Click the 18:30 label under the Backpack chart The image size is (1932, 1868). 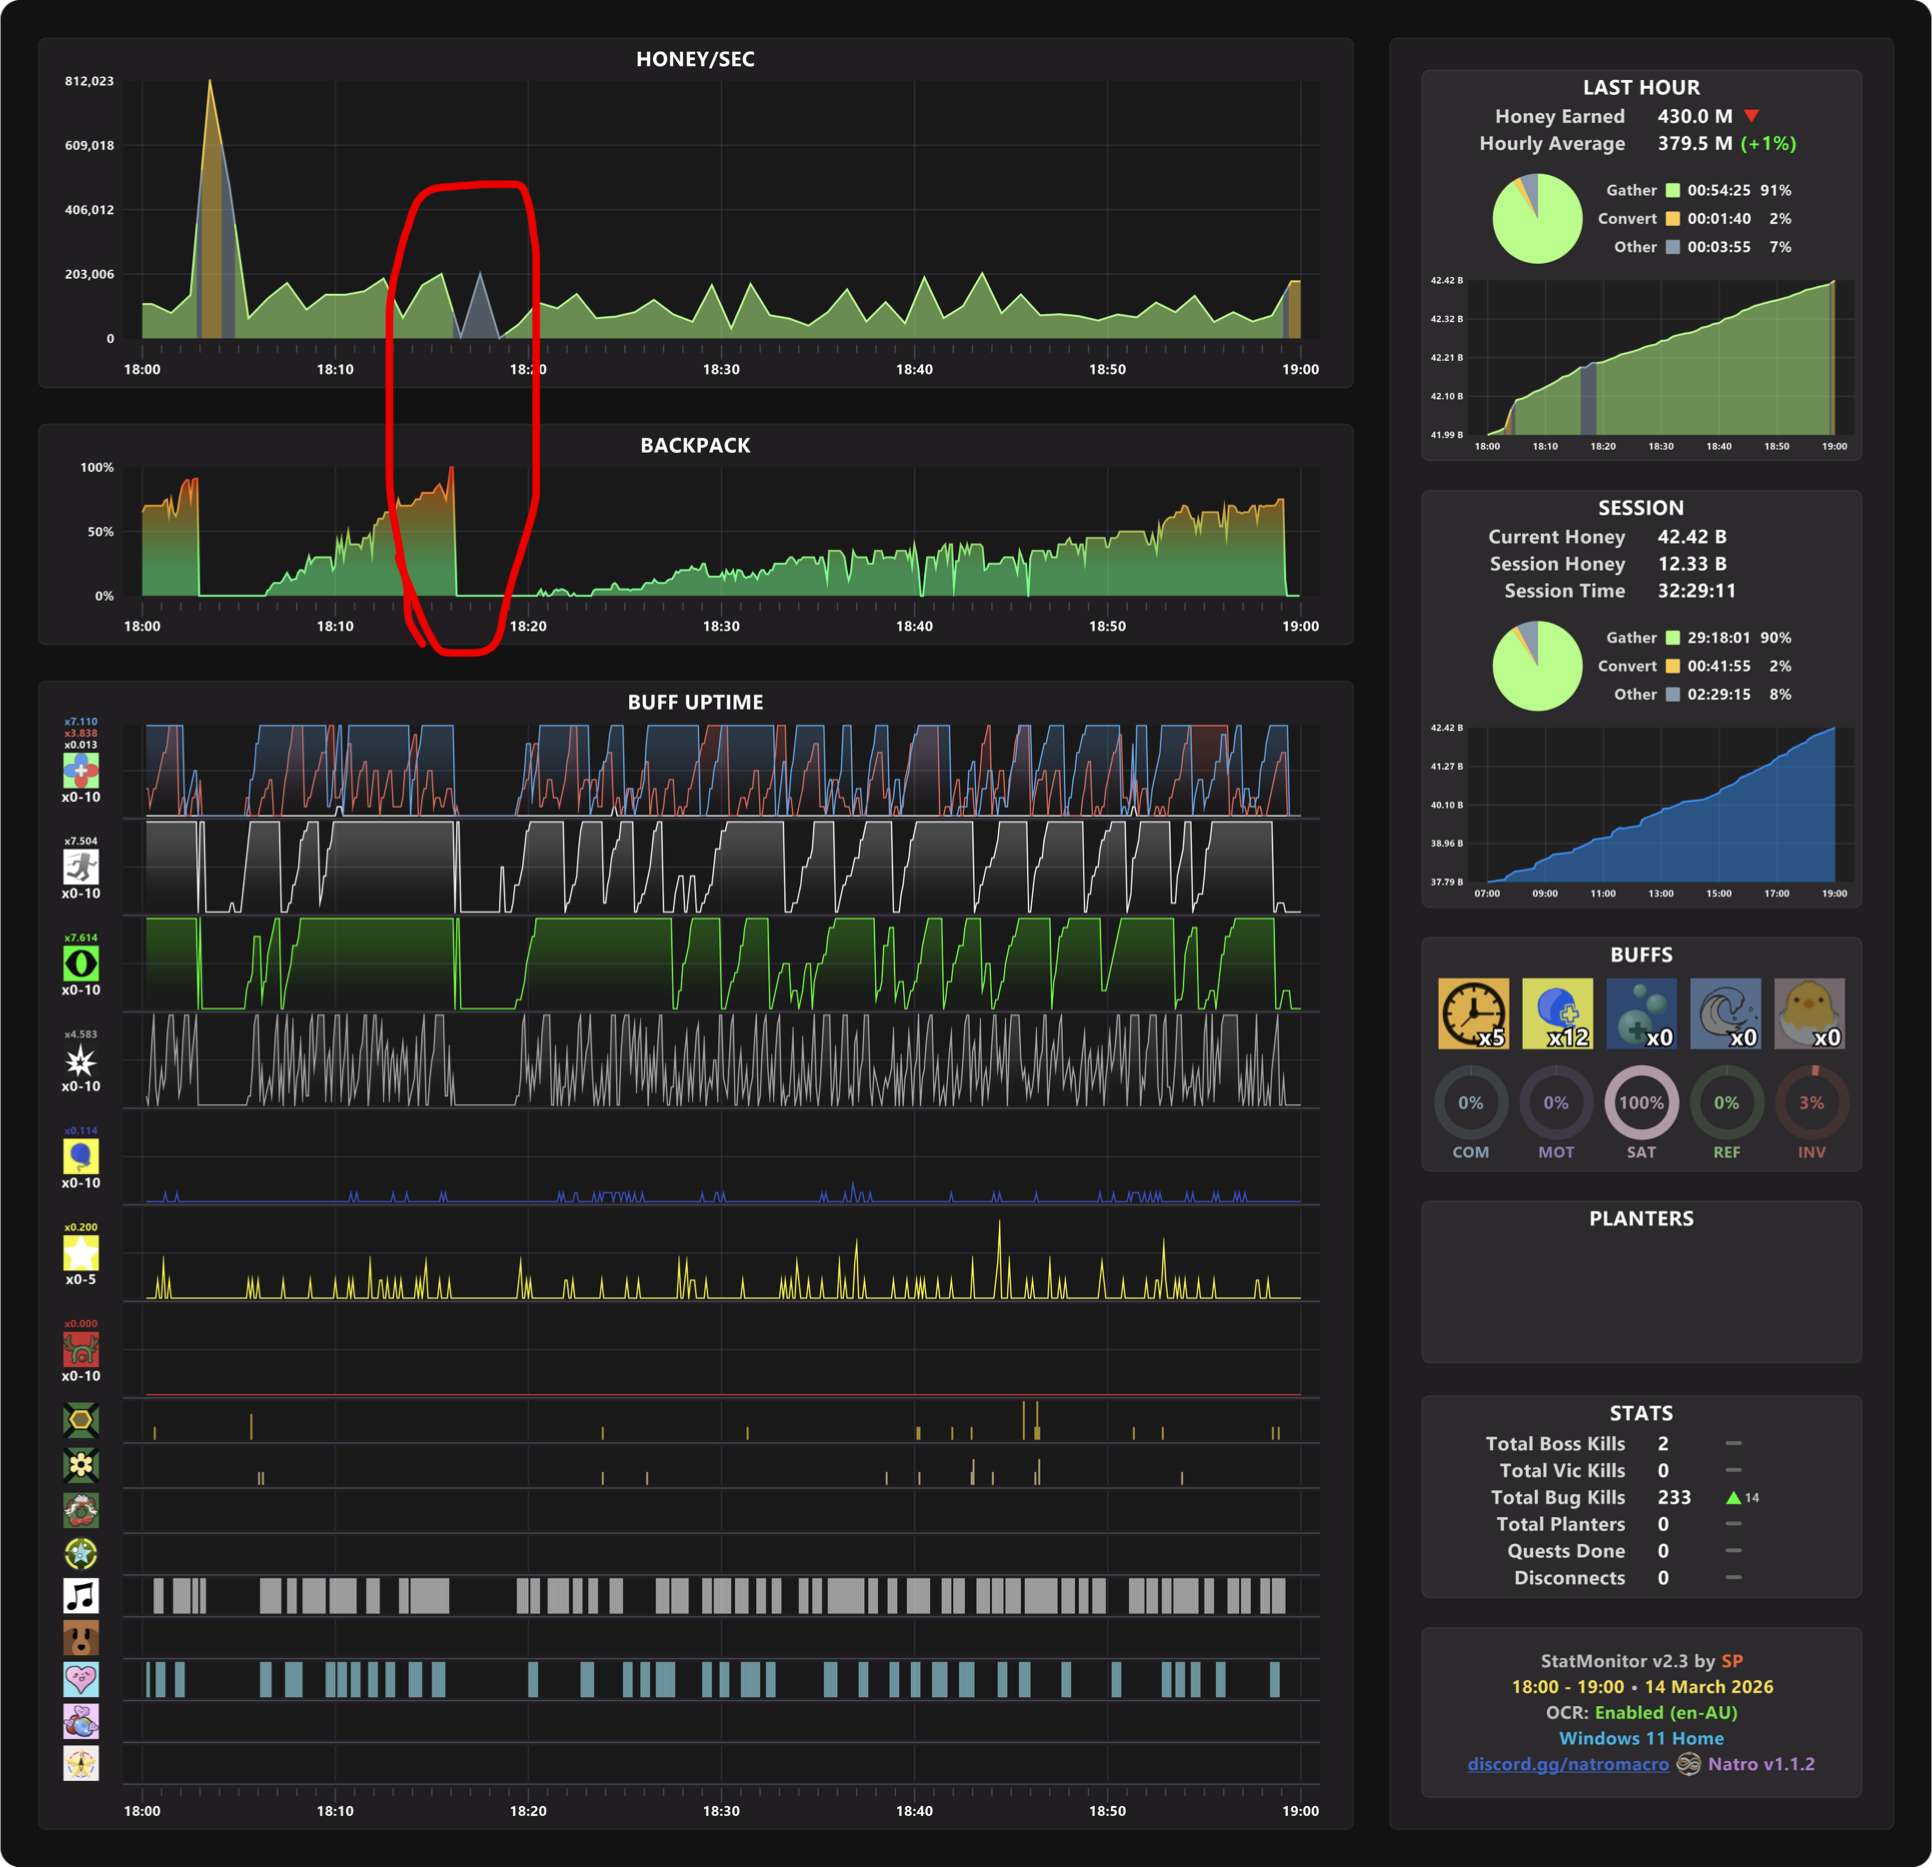pos(721,626)
